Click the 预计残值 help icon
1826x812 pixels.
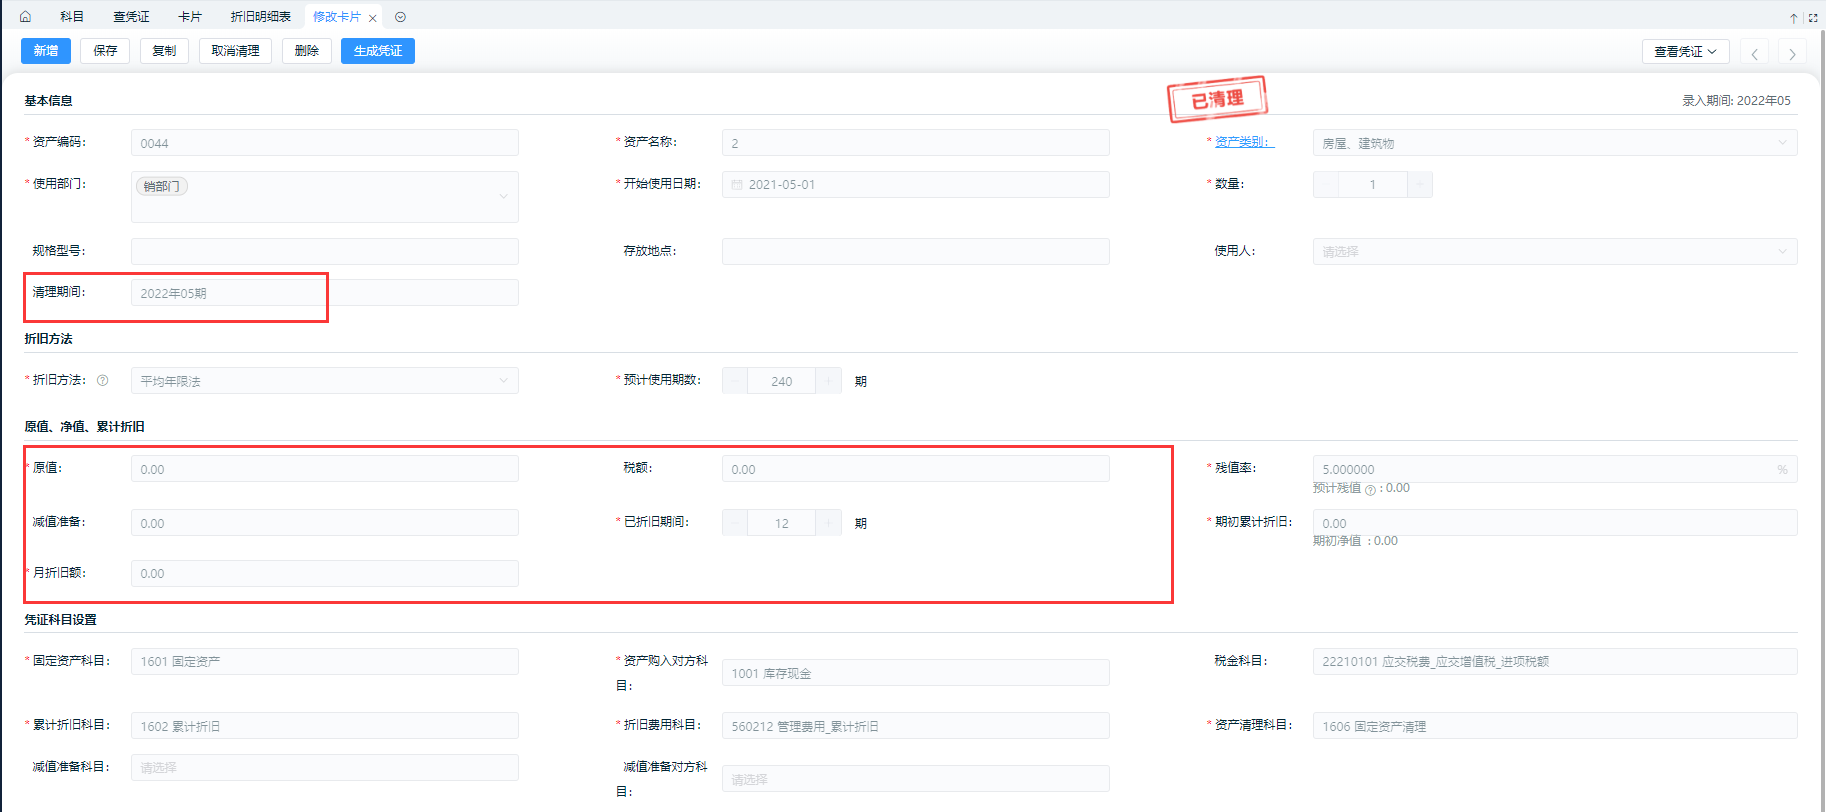coord(1370,489)
